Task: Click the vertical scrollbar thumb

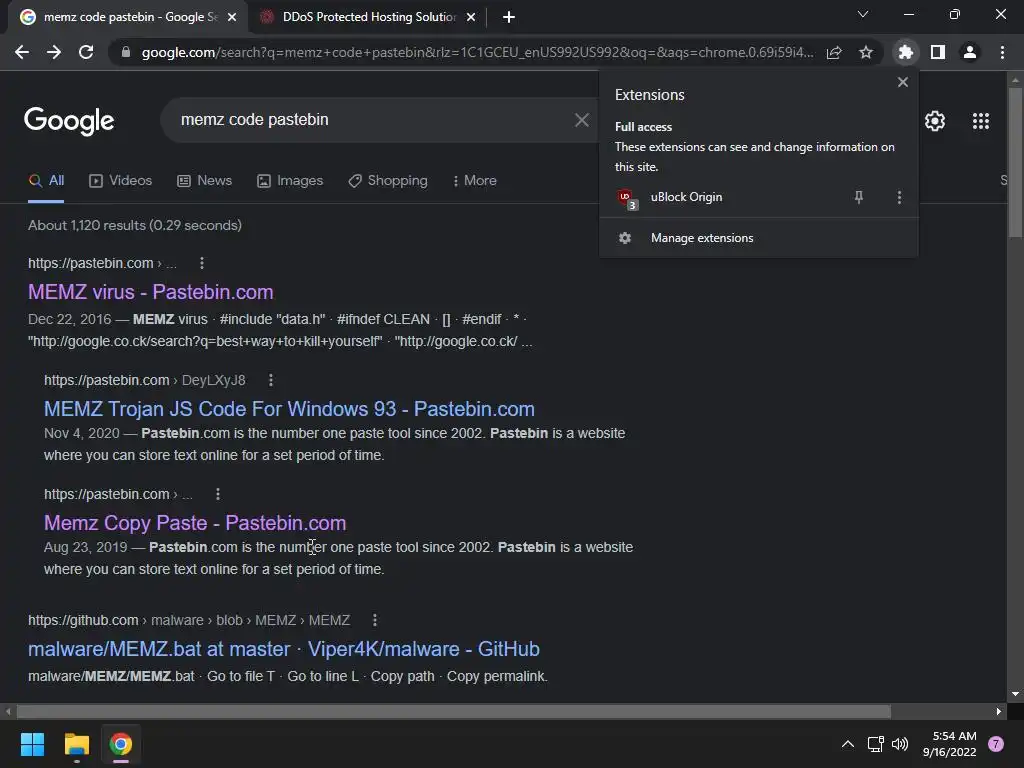Action: click(1015, 163)
